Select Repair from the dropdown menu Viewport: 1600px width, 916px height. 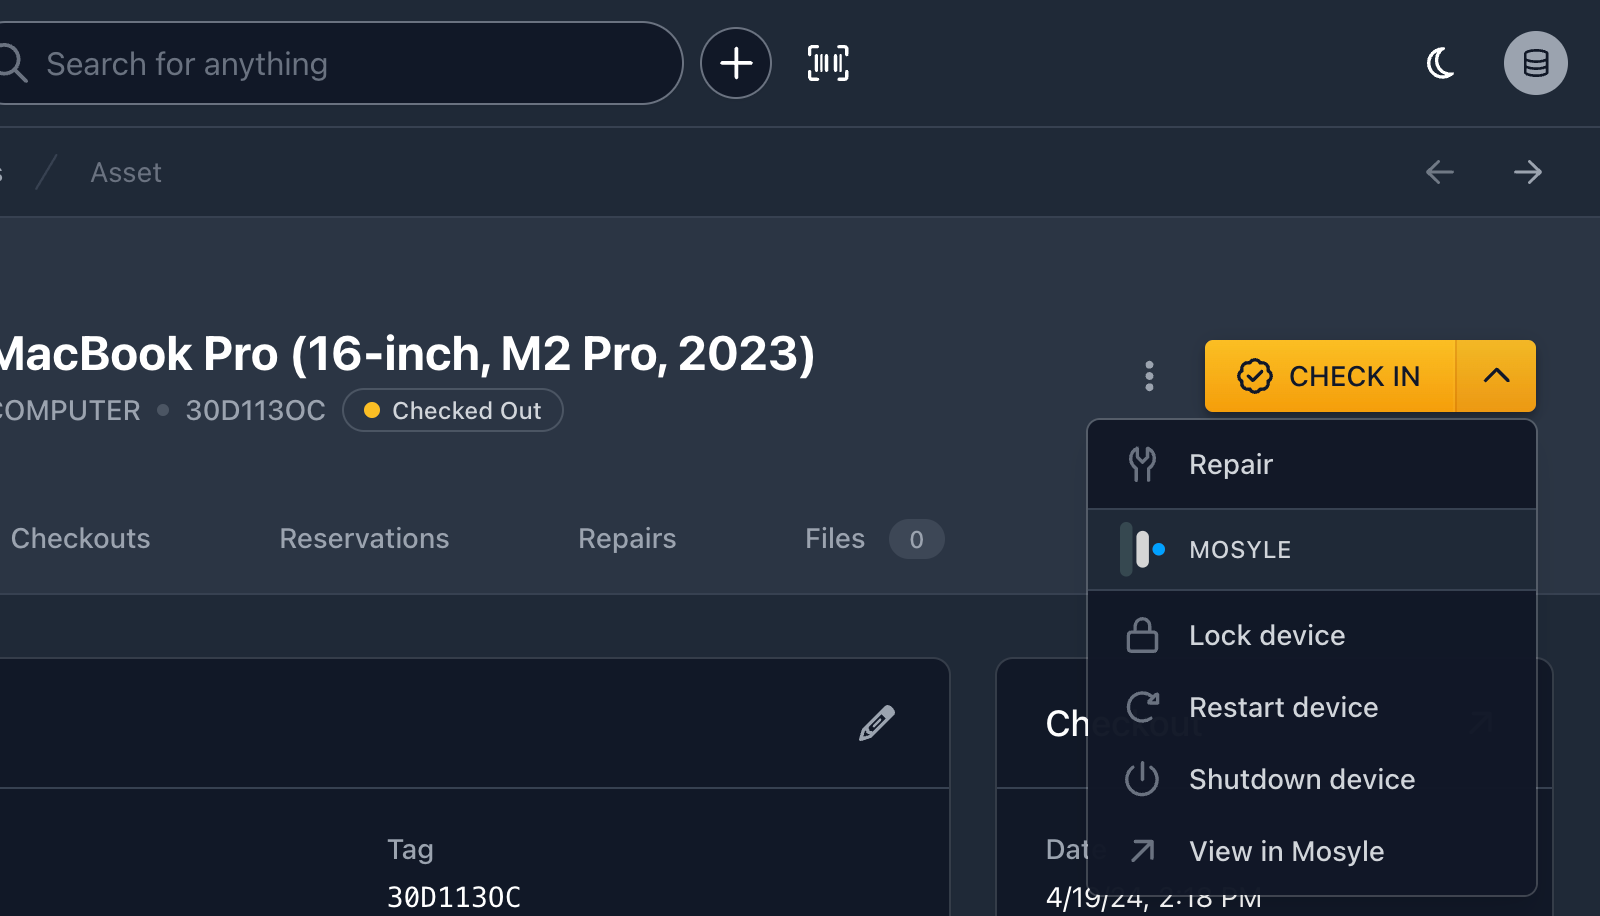tap(1312, 464)
